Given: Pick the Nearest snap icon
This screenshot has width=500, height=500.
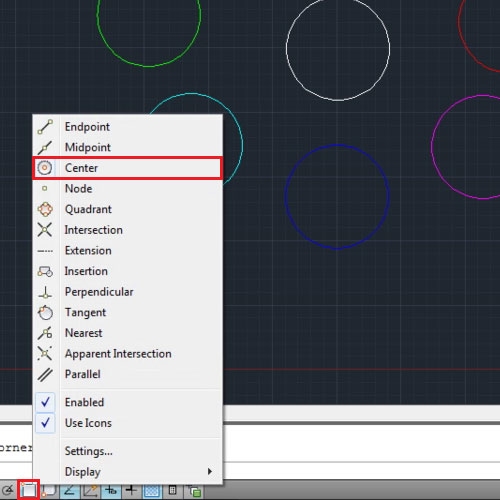Looking at the screenshot, I should [45, 333].
